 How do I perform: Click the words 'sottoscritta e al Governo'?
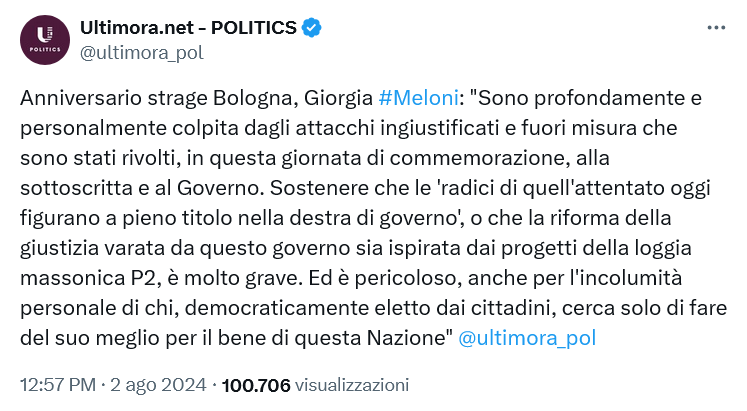[x=140, y=188]
